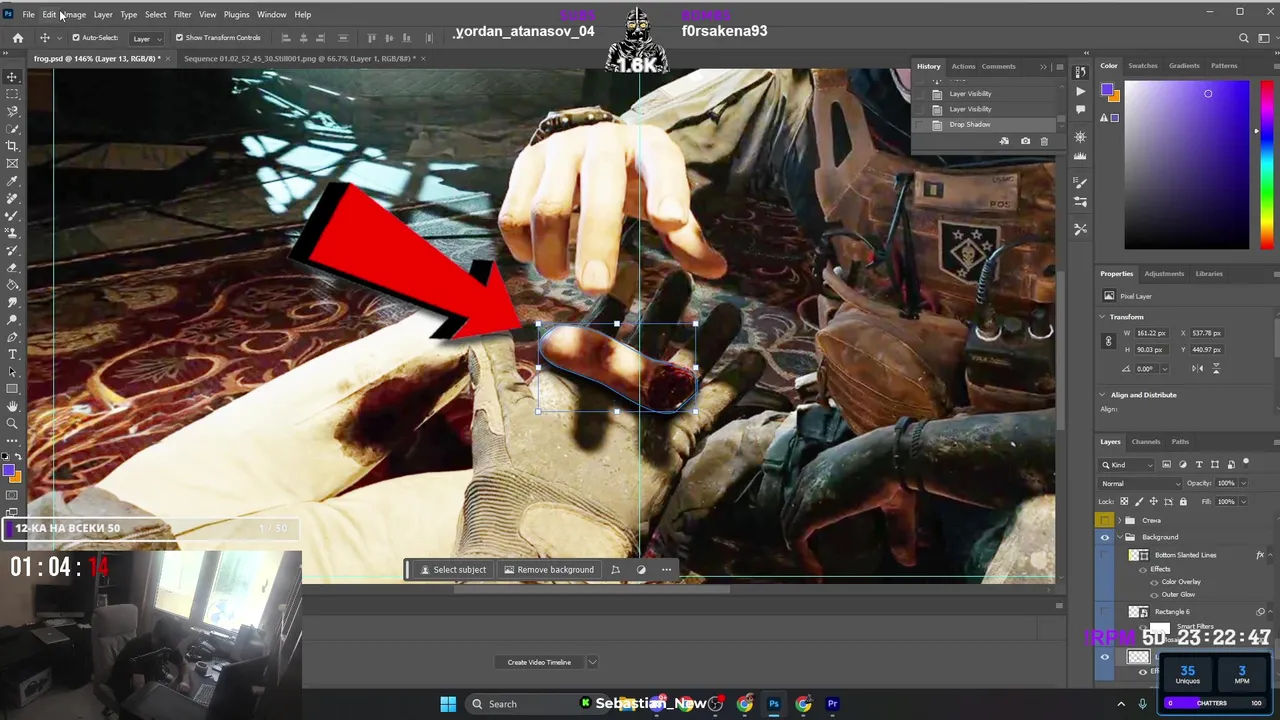Click the Home icon in options bar
This screenshot has height=720, width=1280.
click(x=18, y=38)
